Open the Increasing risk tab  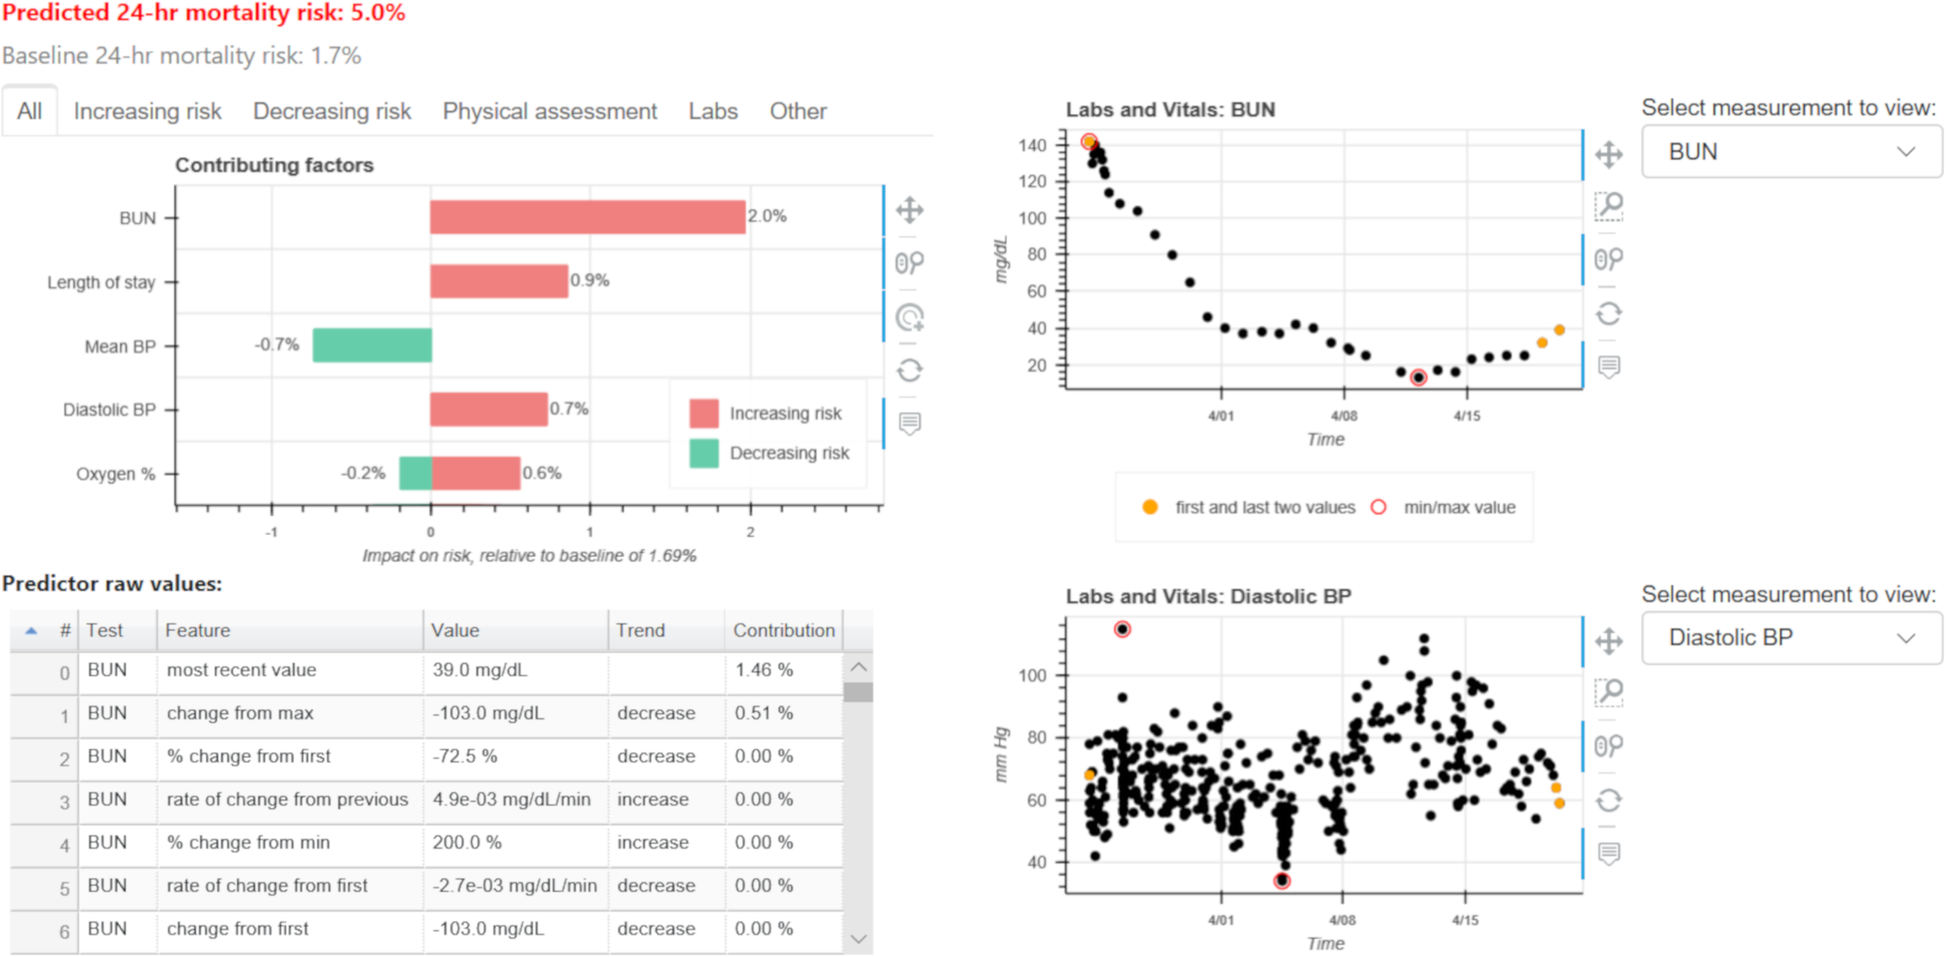[x=147, y=111]
